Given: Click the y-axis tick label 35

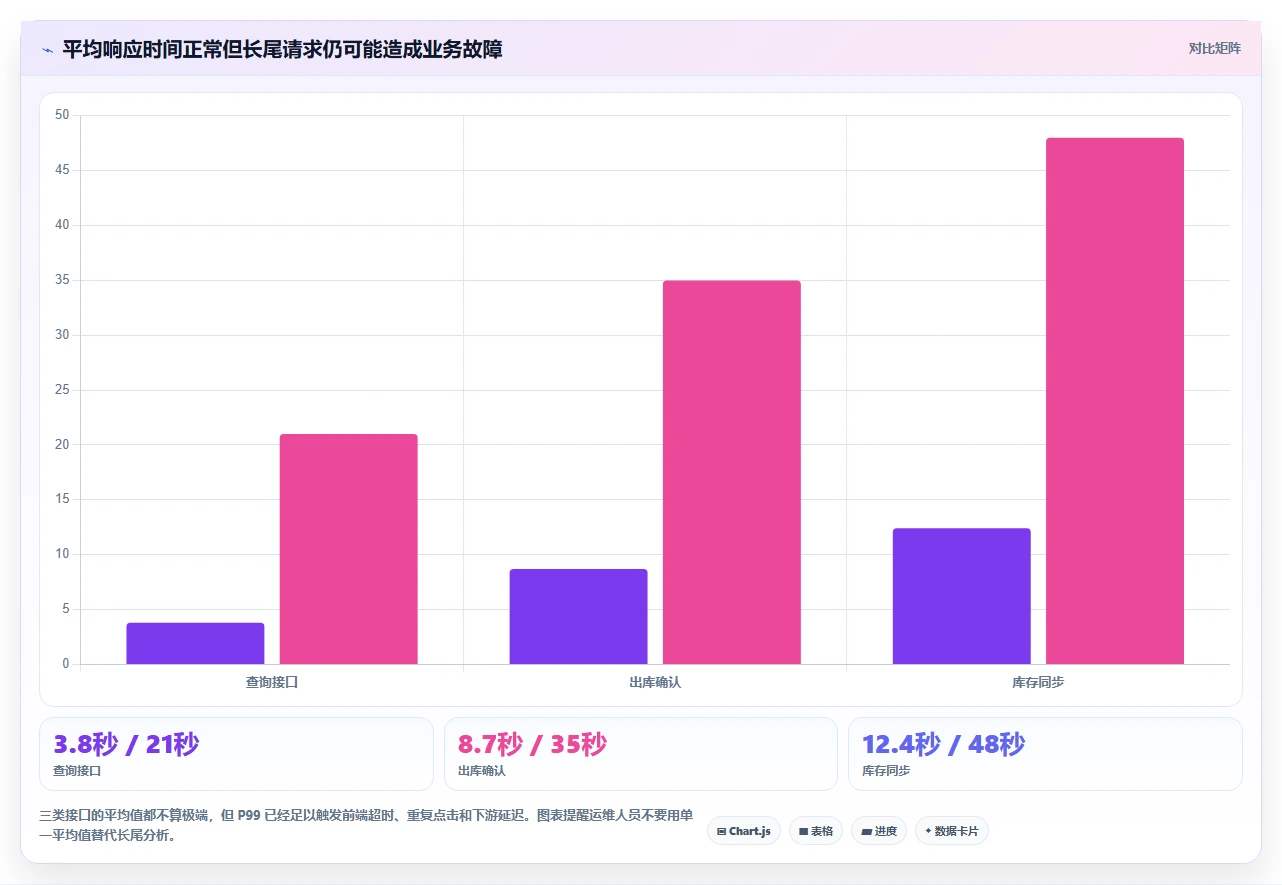Looking at the screenshot, I should [x=62, y=280].
